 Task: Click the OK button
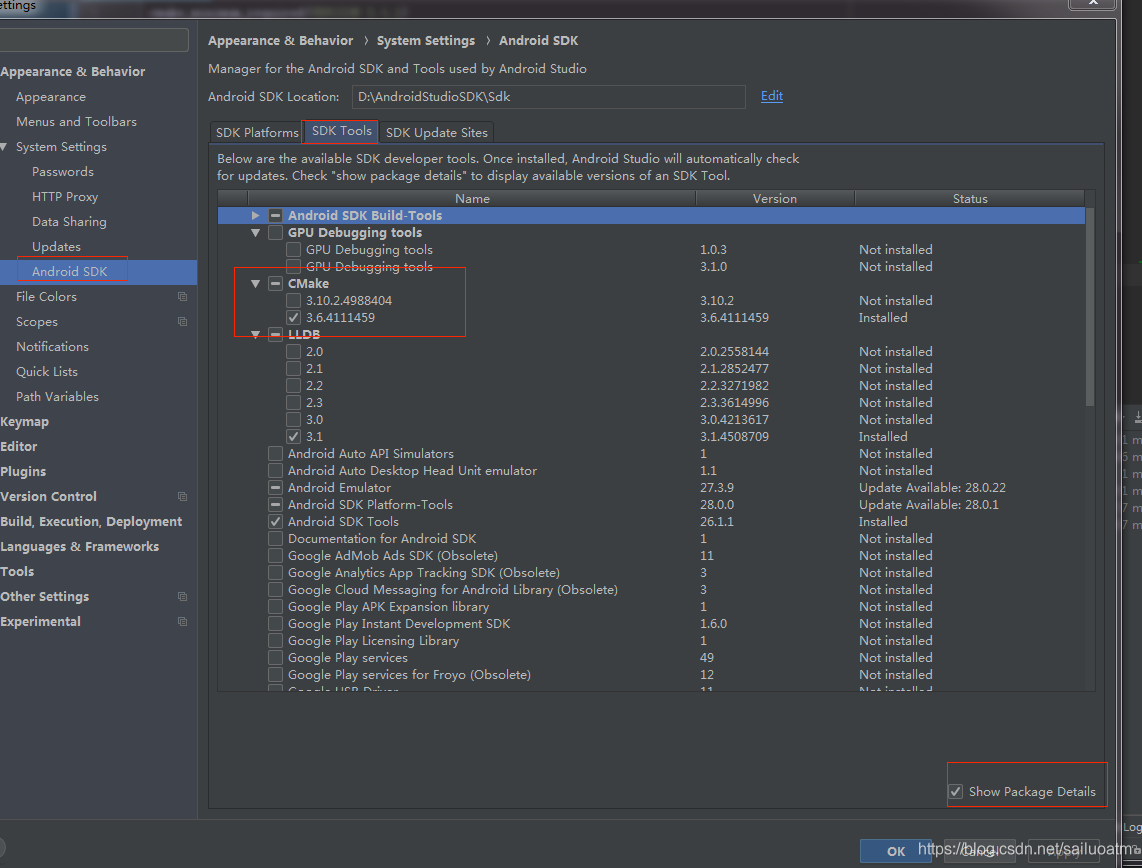896,851
